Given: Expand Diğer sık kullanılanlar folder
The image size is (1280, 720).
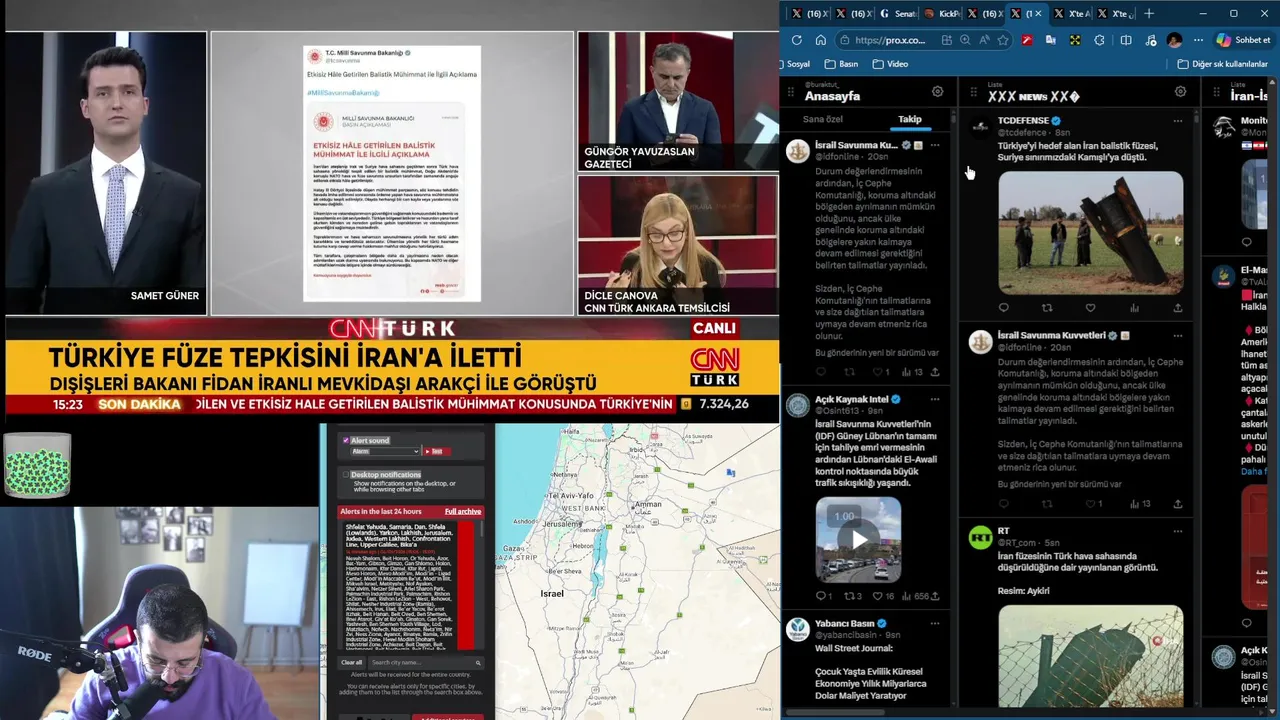Looking at the screenshot, I should coord(1222,64).
